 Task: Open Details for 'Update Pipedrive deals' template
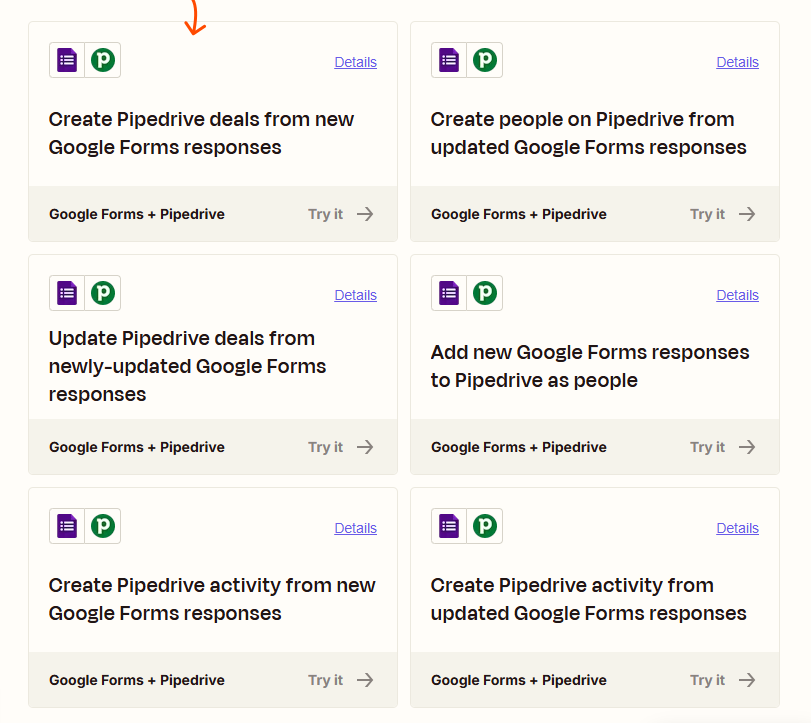point(355,295)
